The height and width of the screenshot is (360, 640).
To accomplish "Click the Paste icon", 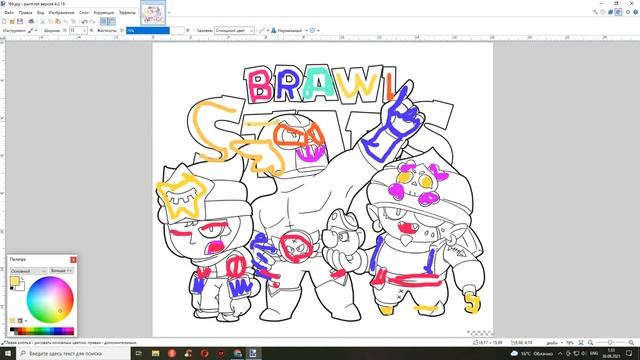I will click(58, 21).
